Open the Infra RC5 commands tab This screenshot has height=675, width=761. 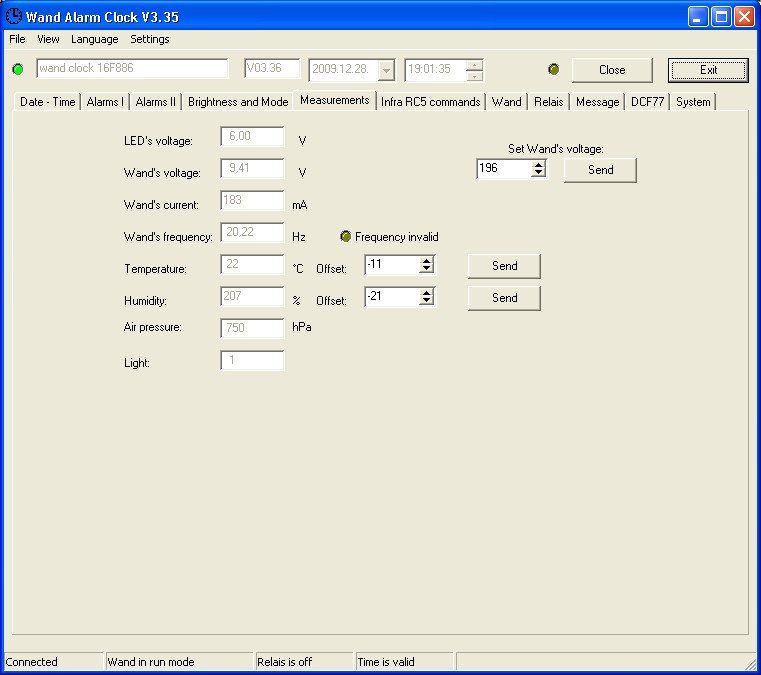(x=430, y=102)
